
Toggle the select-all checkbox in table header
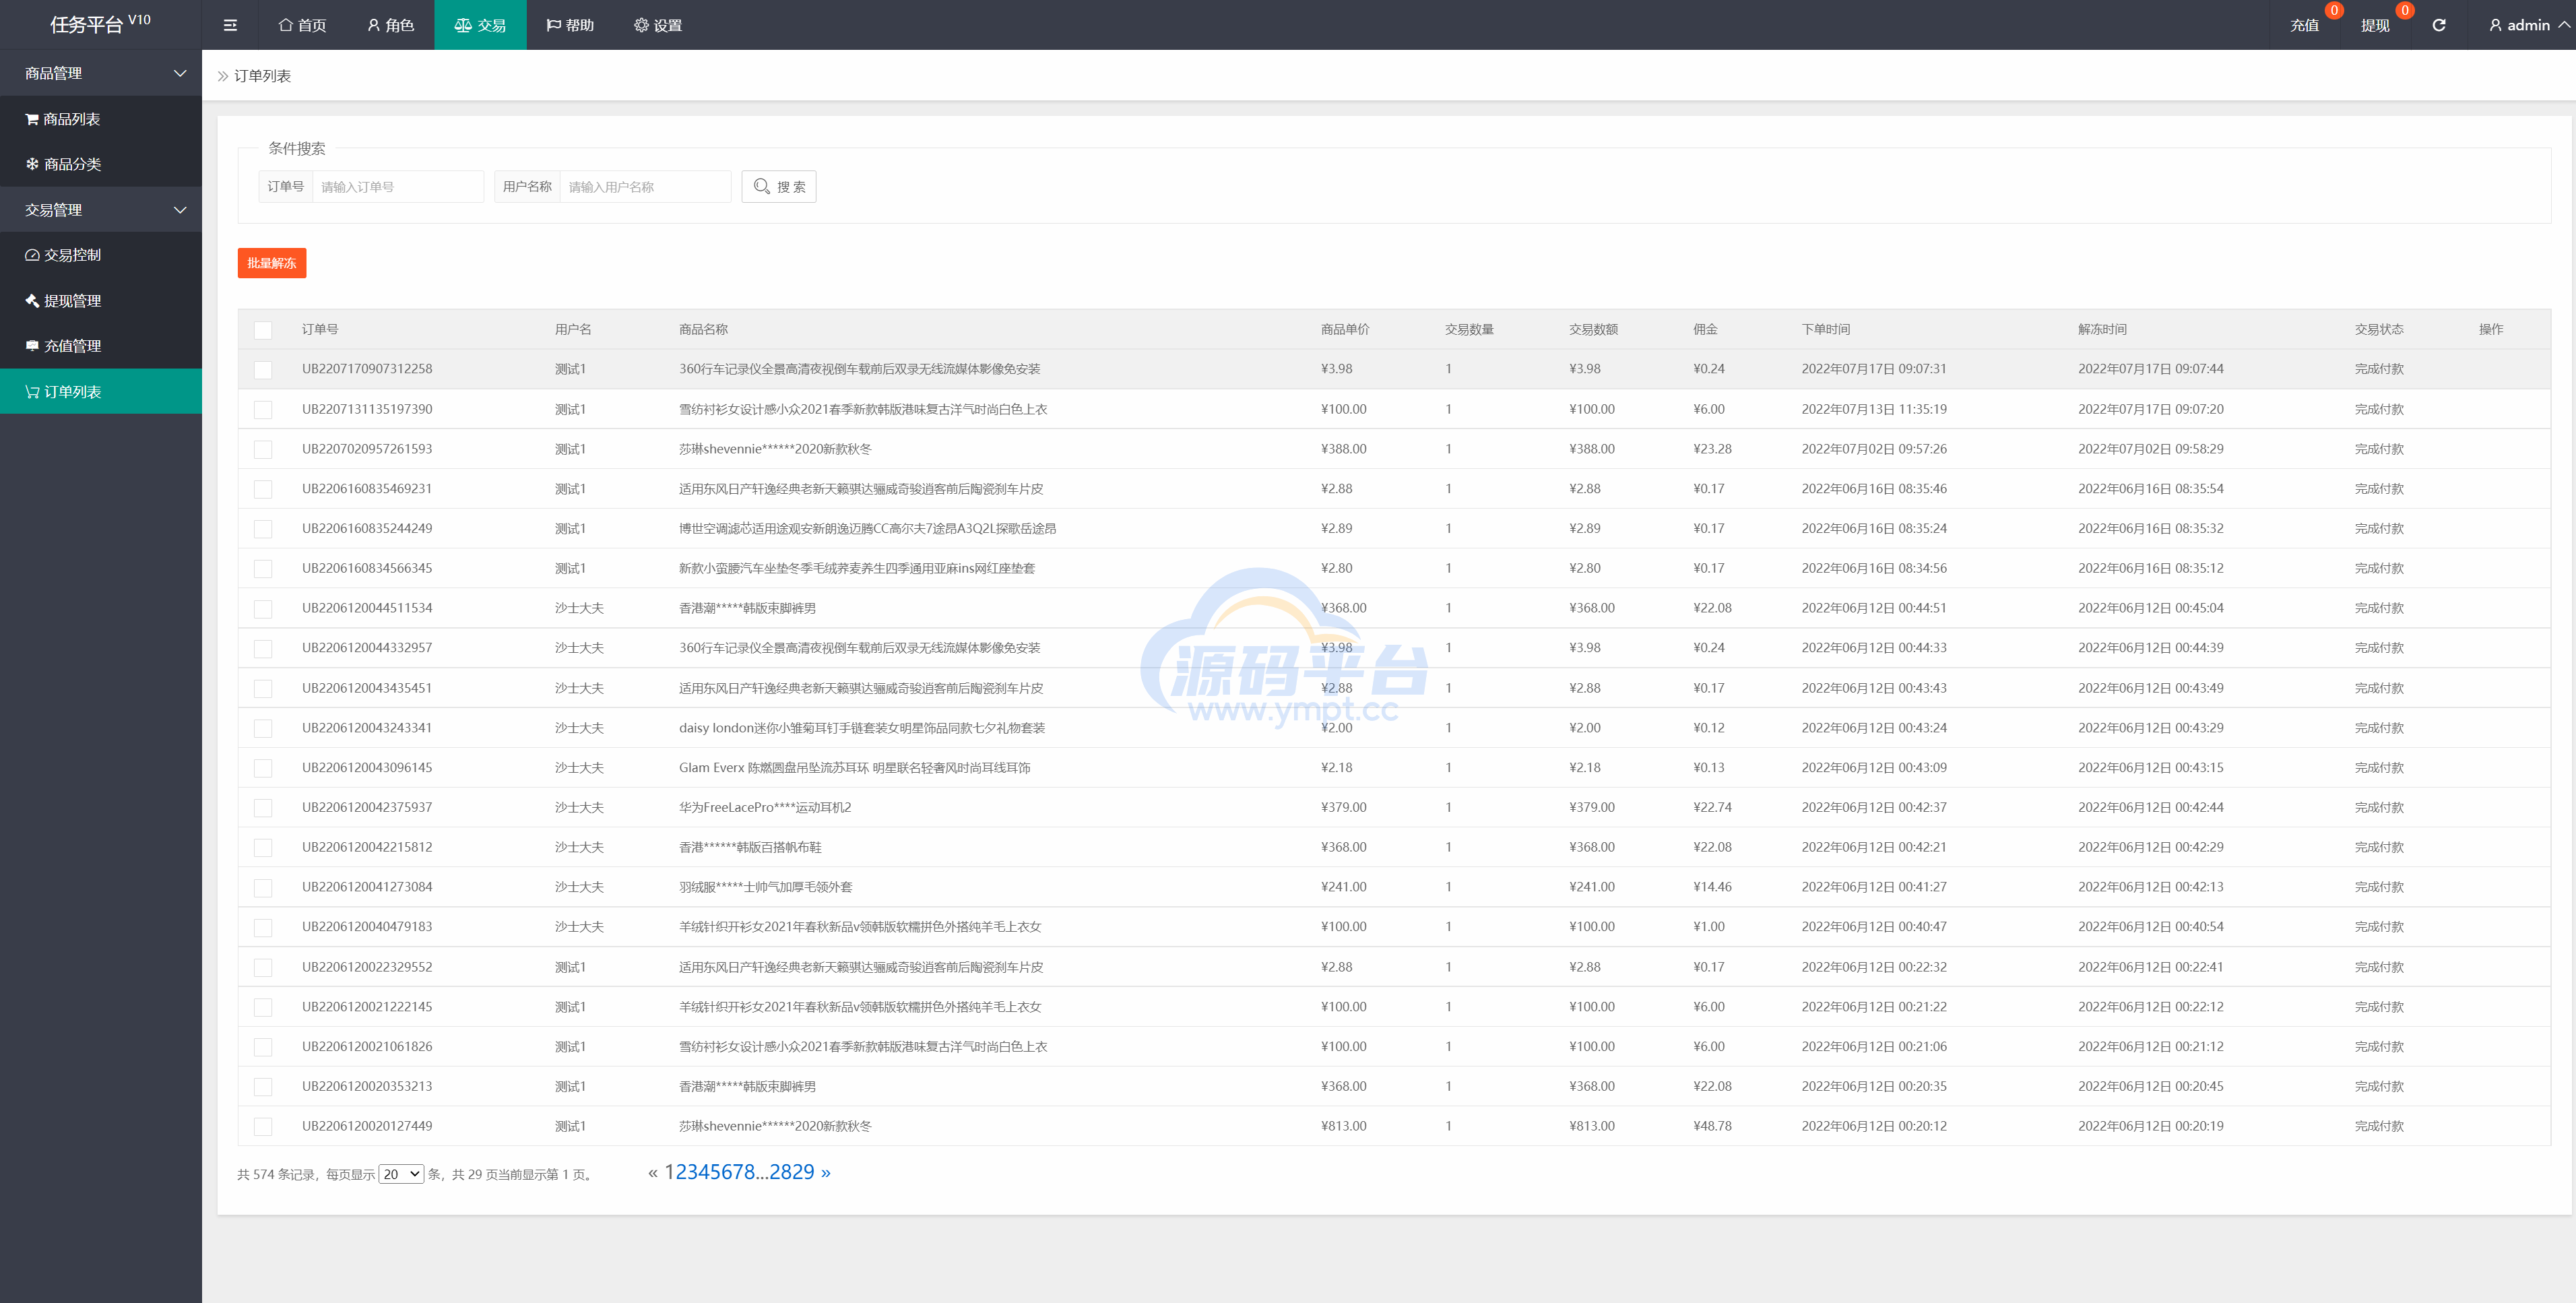[x=263, y=330]
